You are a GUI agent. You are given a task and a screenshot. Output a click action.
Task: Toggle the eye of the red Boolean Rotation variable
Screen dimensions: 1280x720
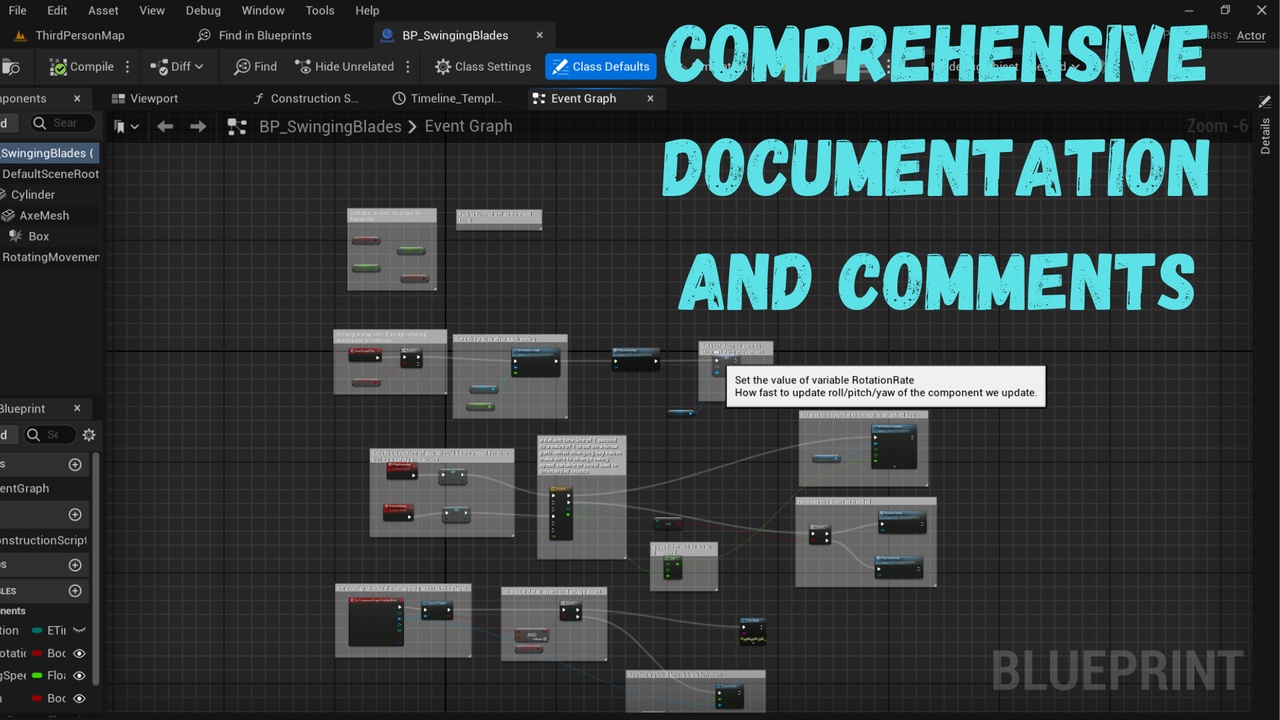[80, 653]
